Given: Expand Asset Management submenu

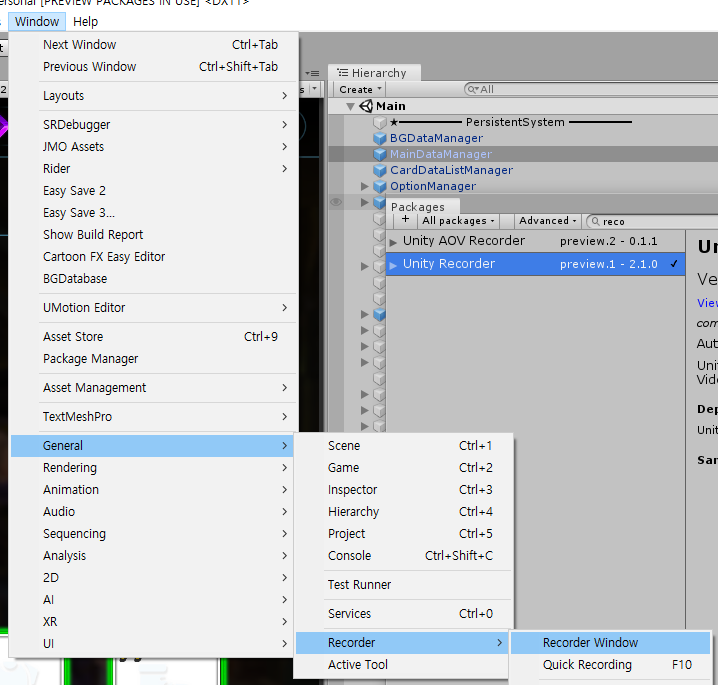Looking at the screenshot, I should [x=153, y=388].
